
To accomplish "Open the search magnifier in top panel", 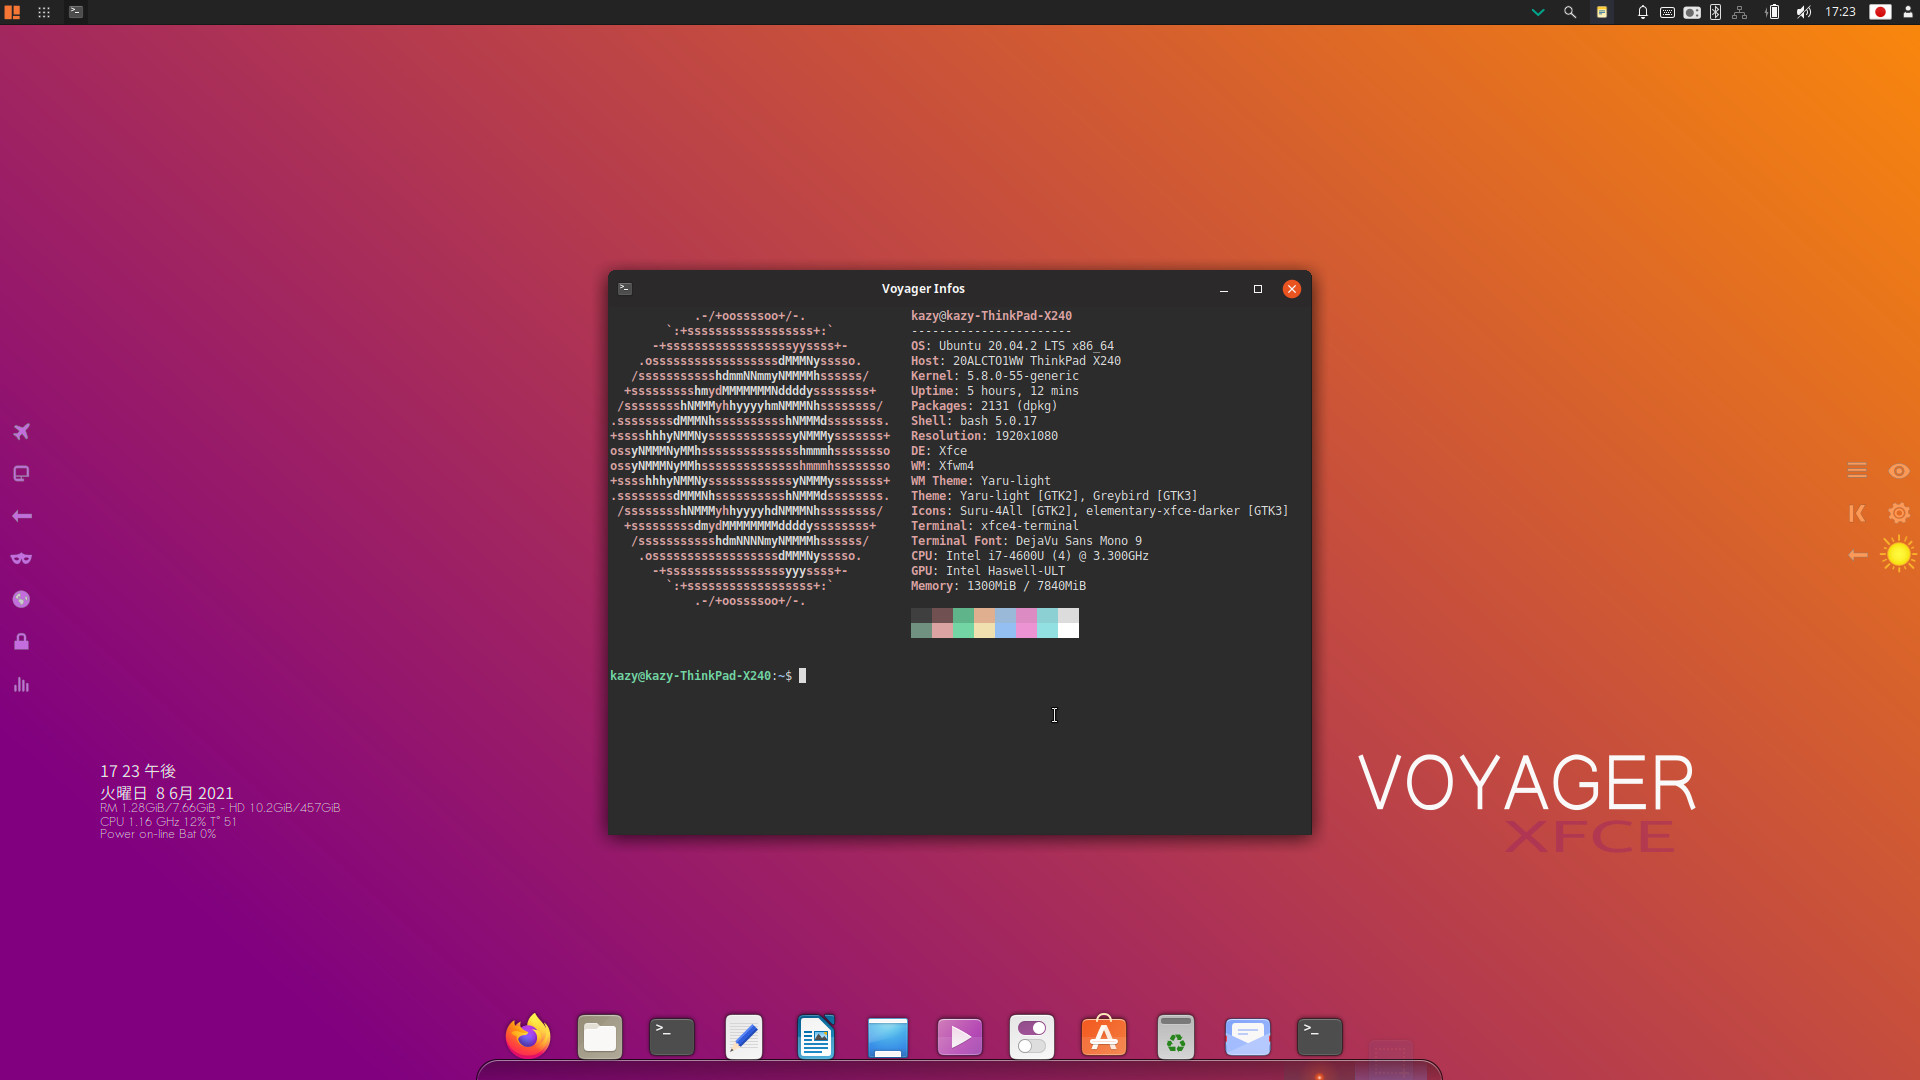I will tap(1570, 12).
